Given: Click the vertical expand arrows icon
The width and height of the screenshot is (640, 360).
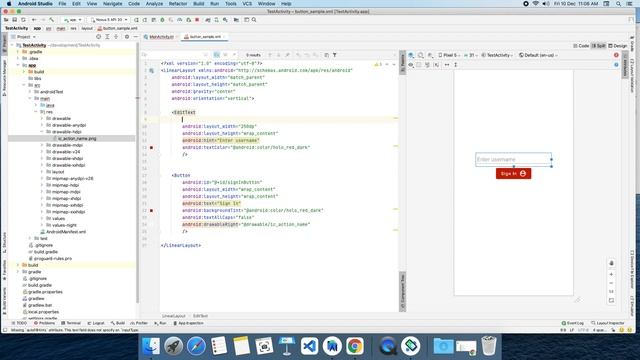Looking at the screenshot, I should tap(456, 64).
